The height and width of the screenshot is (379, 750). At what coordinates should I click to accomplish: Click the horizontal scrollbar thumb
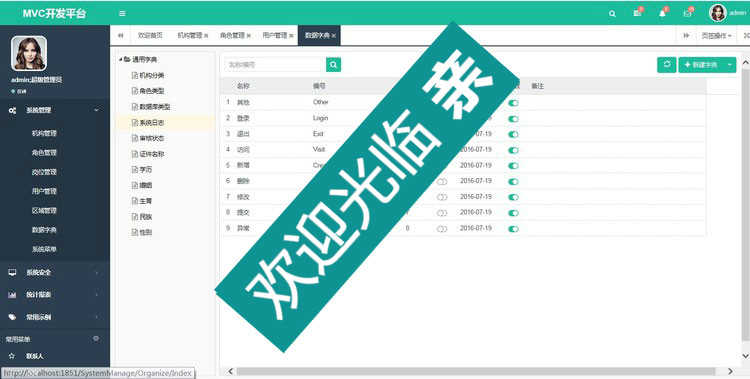click(x=475, y=371)
